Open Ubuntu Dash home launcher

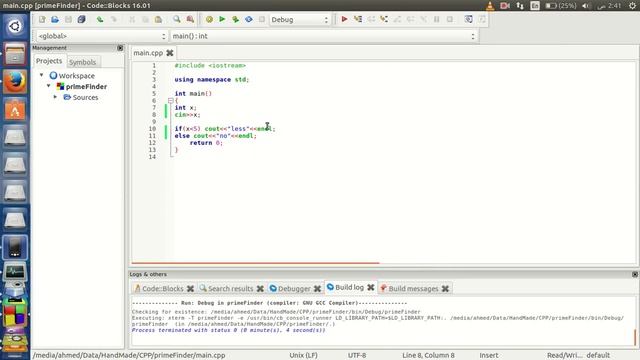point(15,27)
